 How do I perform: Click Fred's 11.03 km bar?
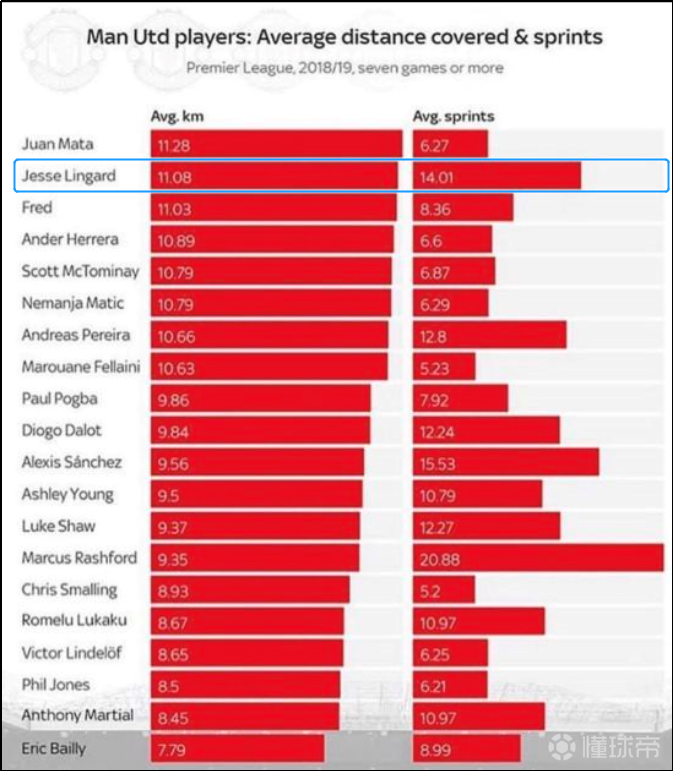(x=273, y=208)
